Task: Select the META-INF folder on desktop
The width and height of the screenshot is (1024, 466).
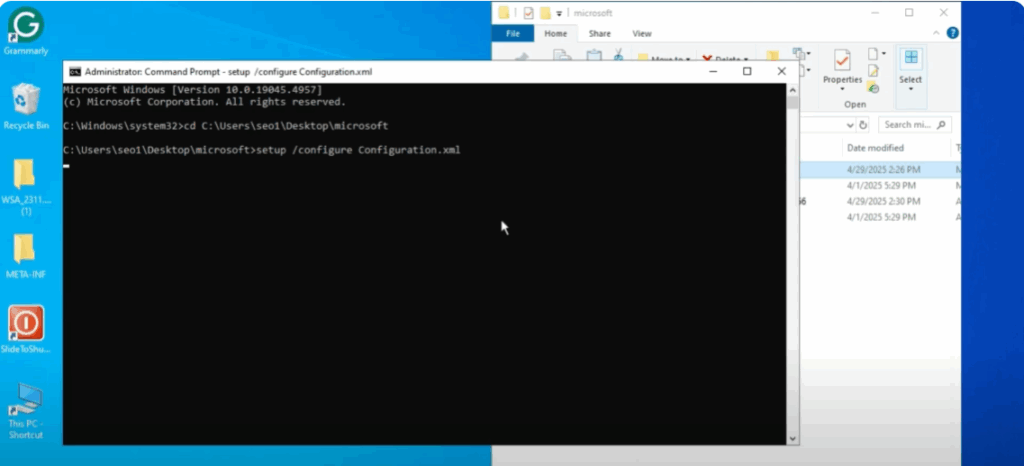Action: (25, 256)
